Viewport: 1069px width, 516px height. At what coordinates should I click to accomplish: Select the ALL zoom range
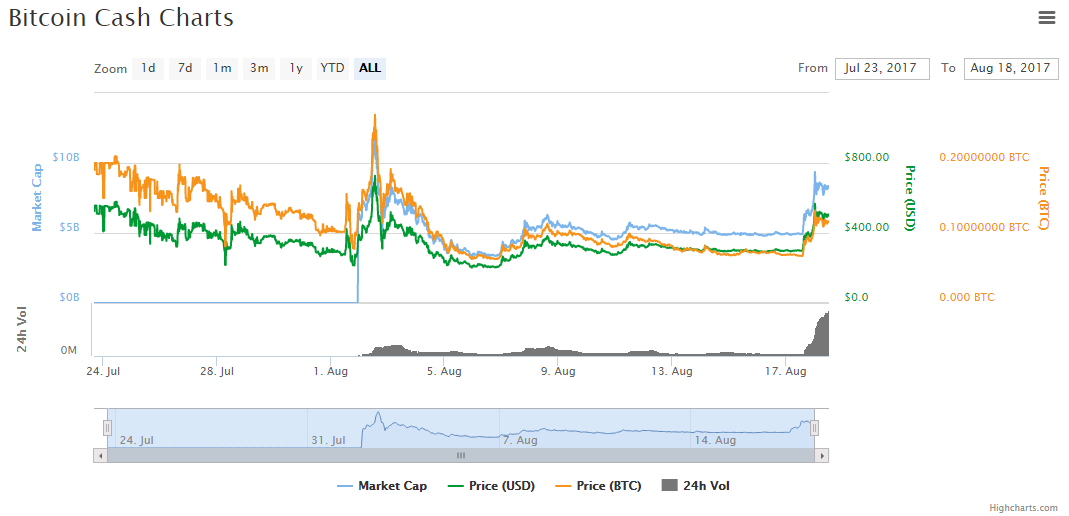click(x=370, y=68)
